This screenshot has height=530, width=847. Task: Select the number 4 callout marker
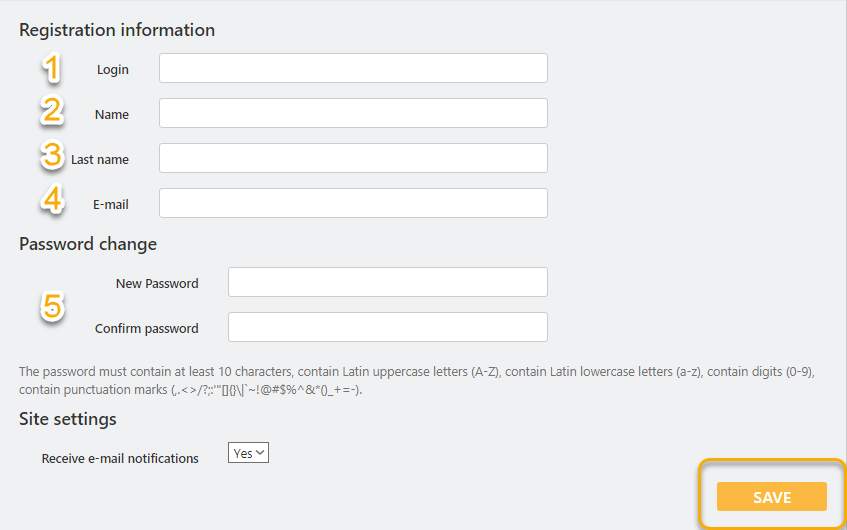52,199
